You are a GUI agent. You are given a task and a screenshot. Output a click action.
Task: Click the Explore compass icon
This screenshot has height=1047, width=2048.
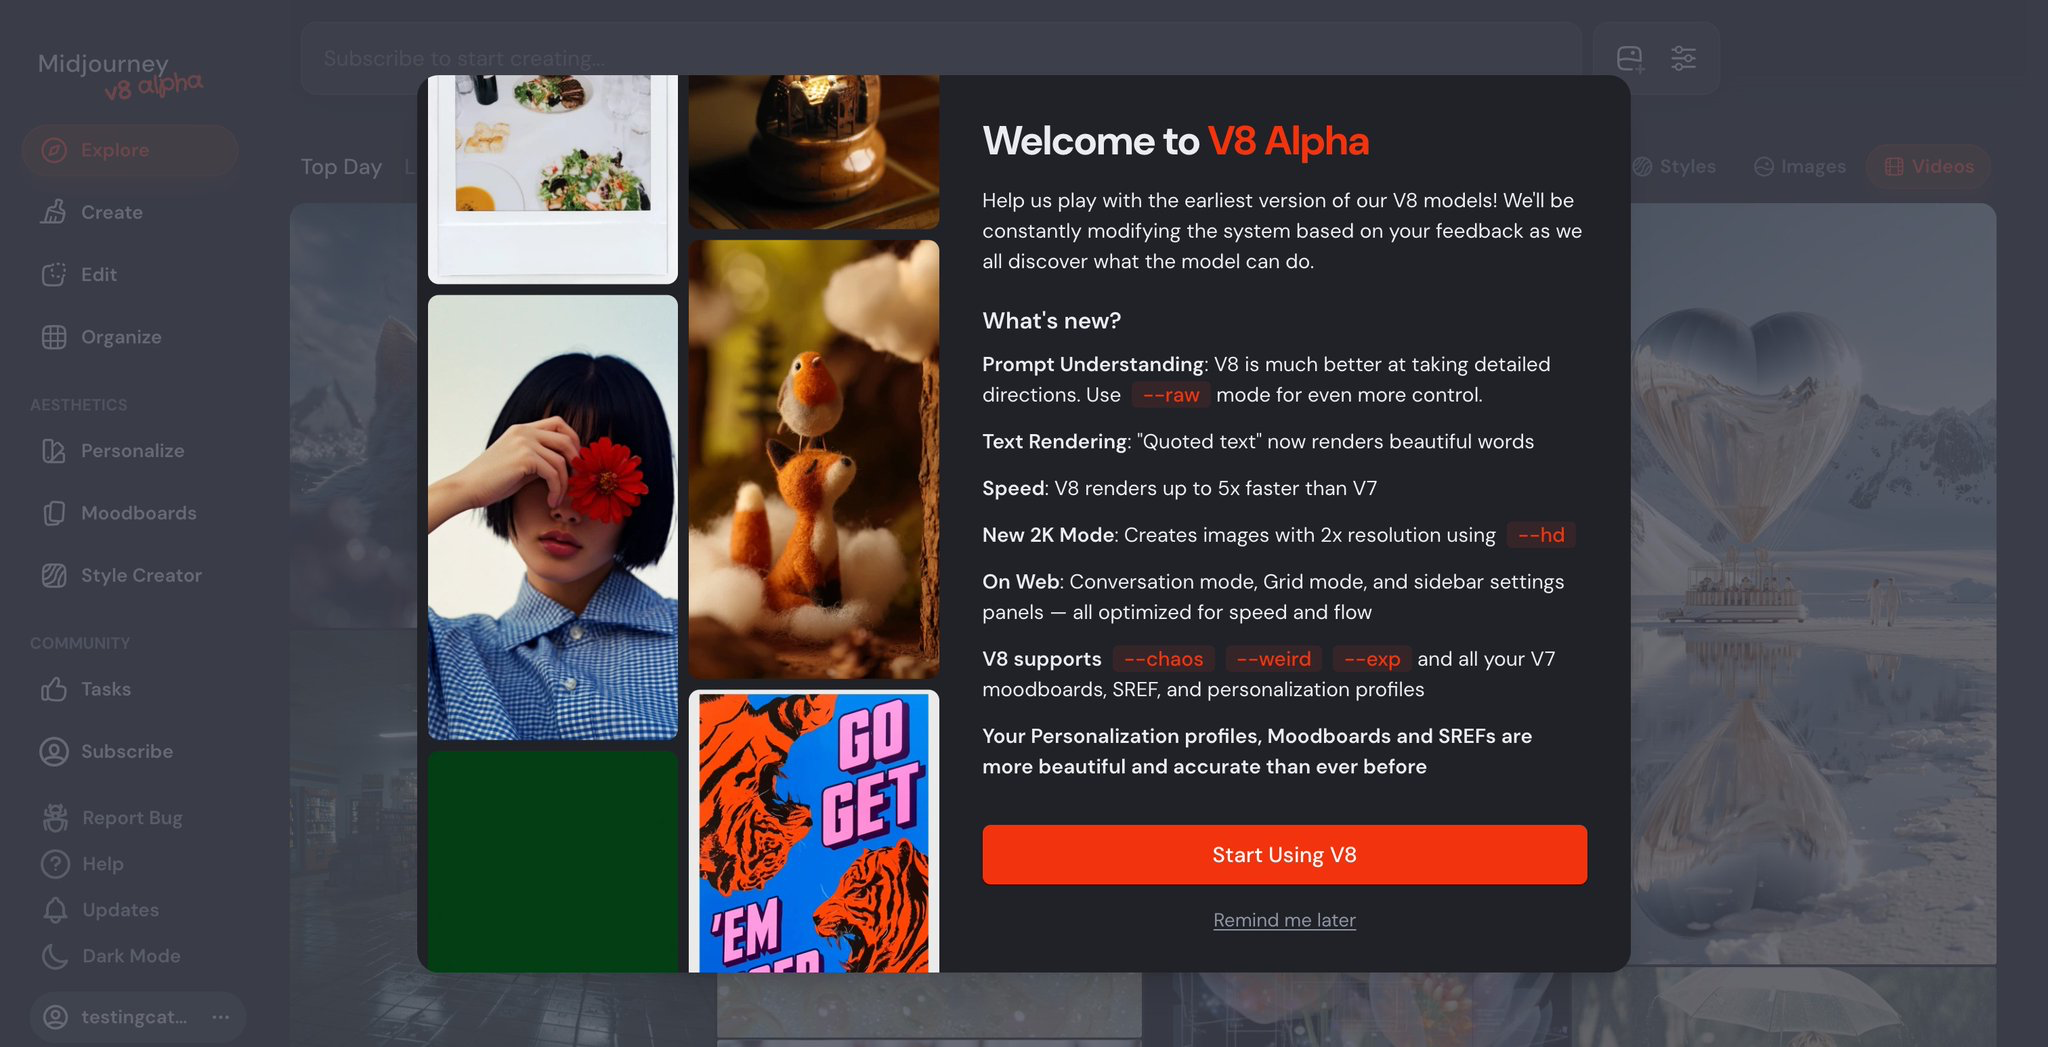click(54, 150)
